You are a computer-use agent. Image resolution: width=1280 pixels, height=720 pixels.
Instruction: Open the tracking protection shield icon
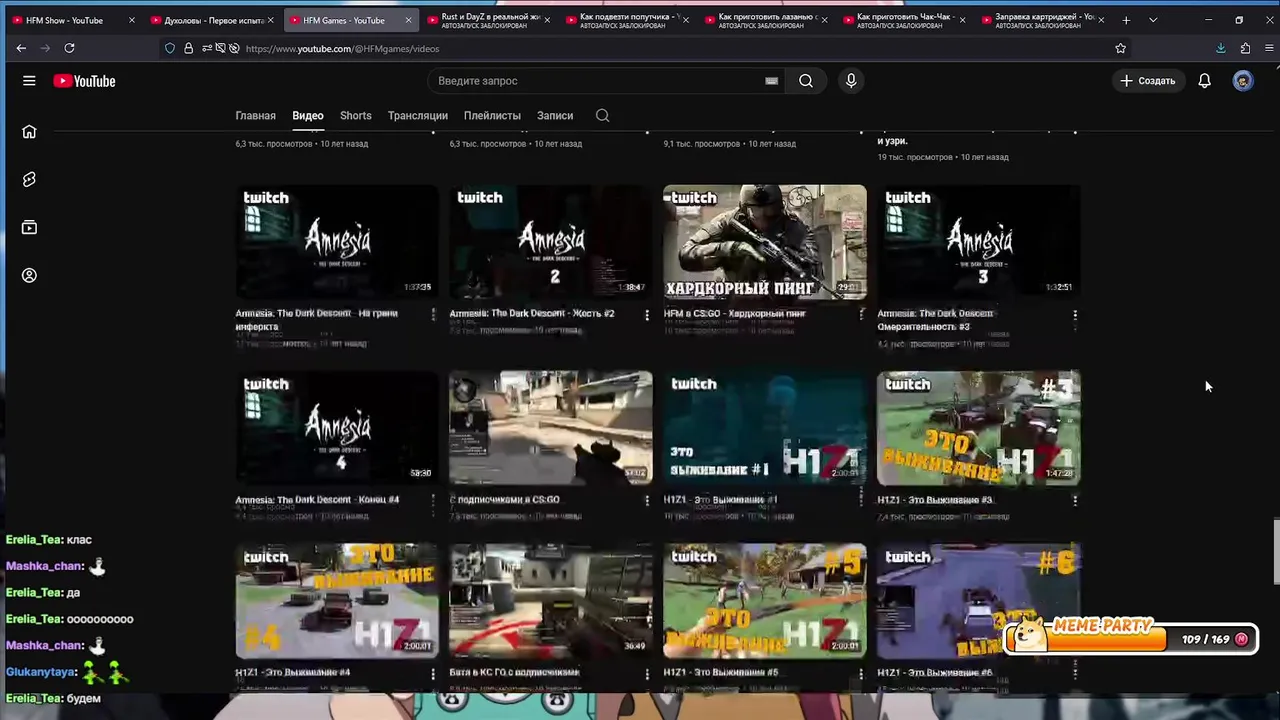[170, 48]
